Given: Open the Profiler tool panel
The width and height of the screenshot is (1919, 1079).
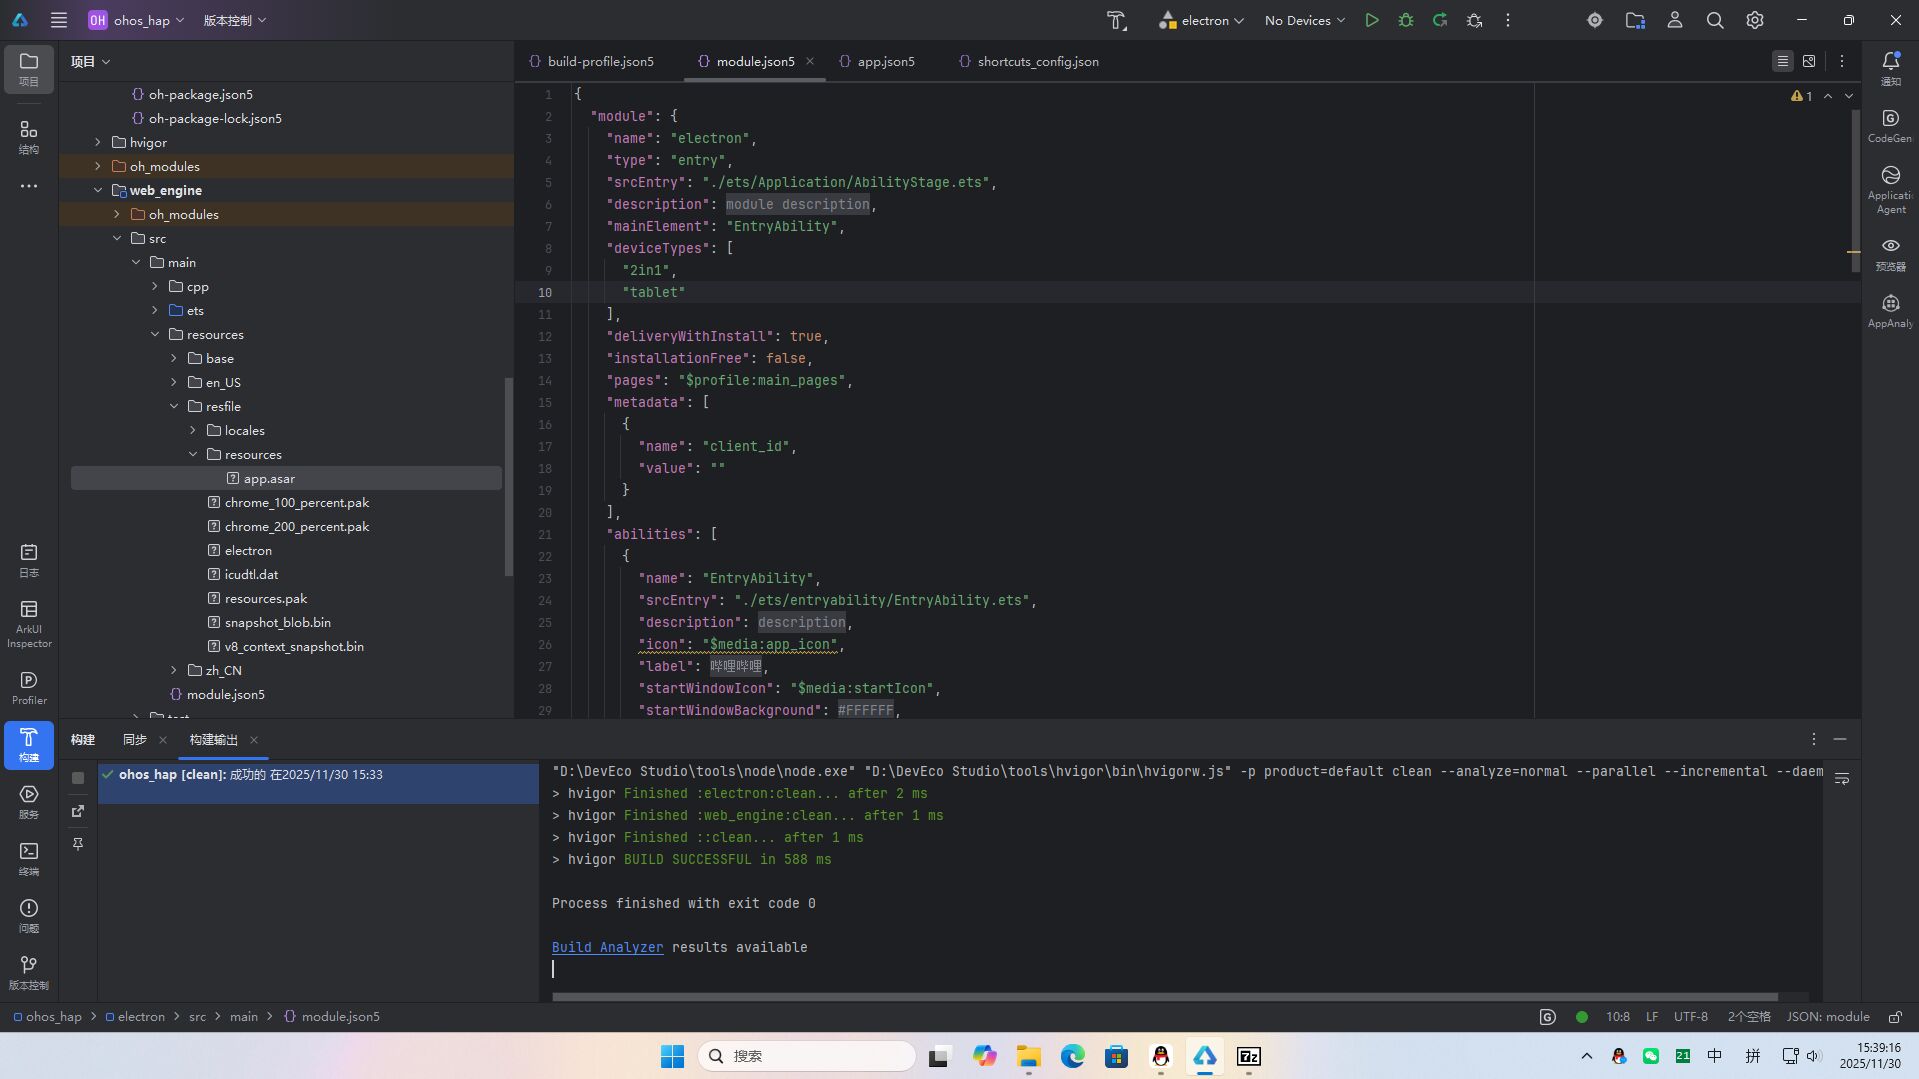Looking at the screenshot, I should [29, 688].
